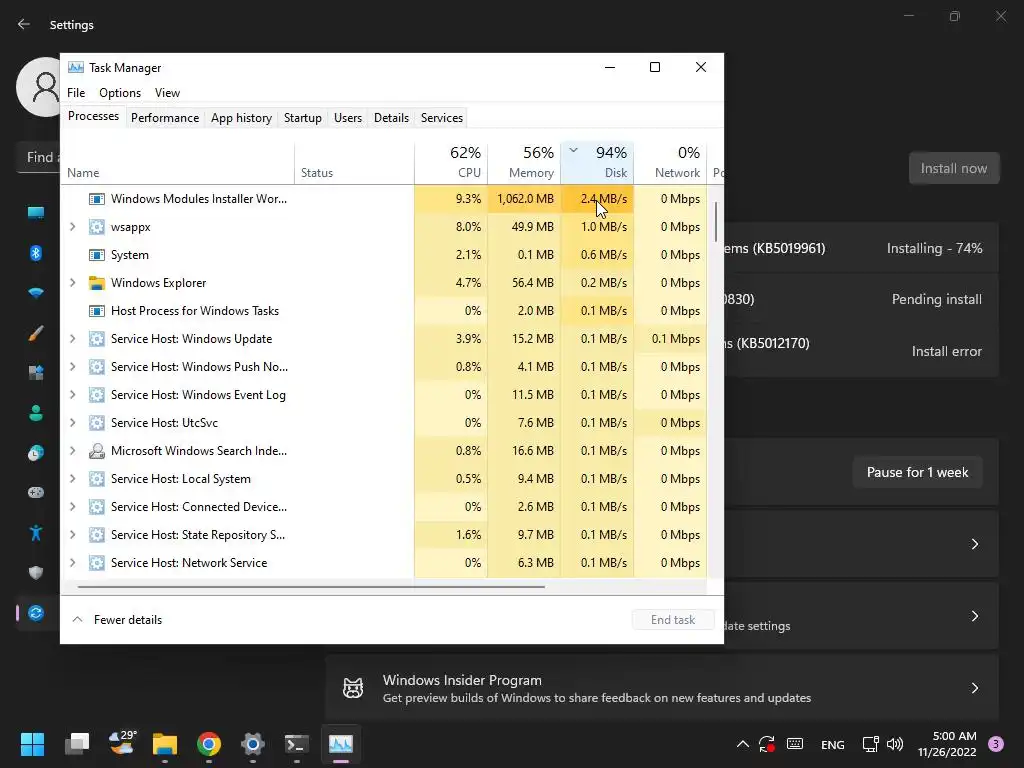The height and width of the screenshot is (768, 1024).
Task: Open the Windows Start menu
Action: (32, 744)
